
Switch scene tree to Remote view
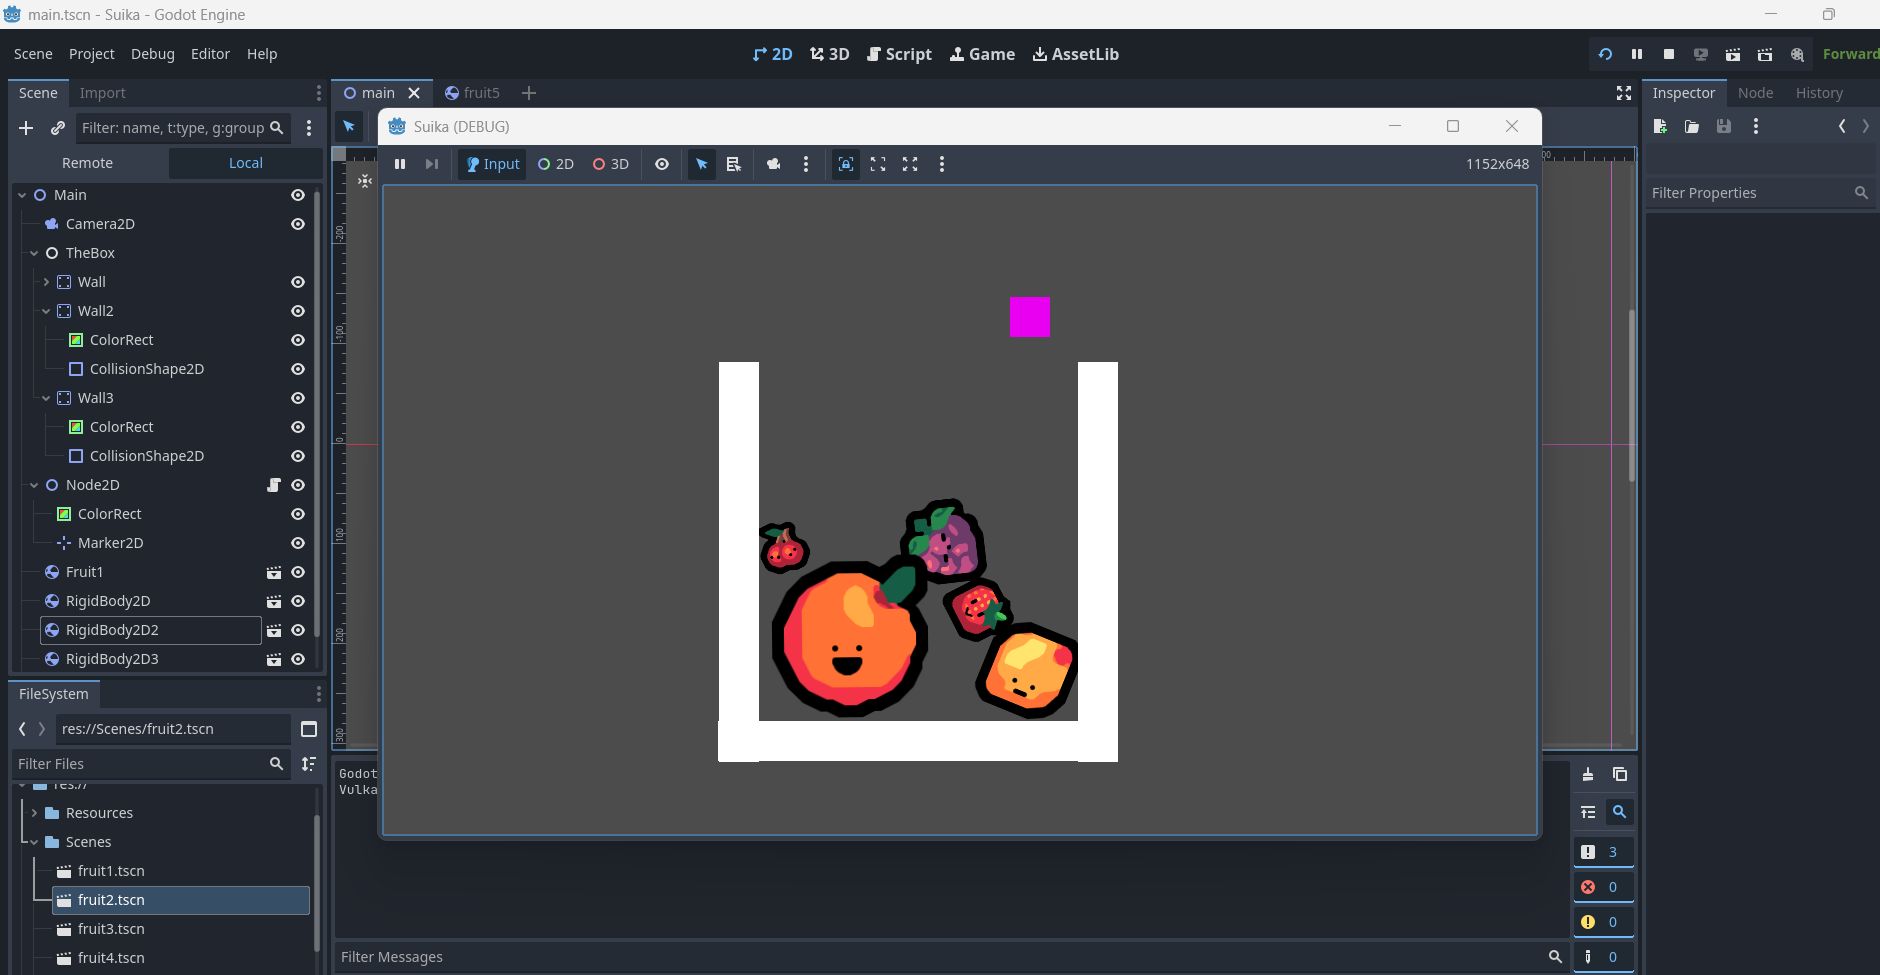[88, 163]
